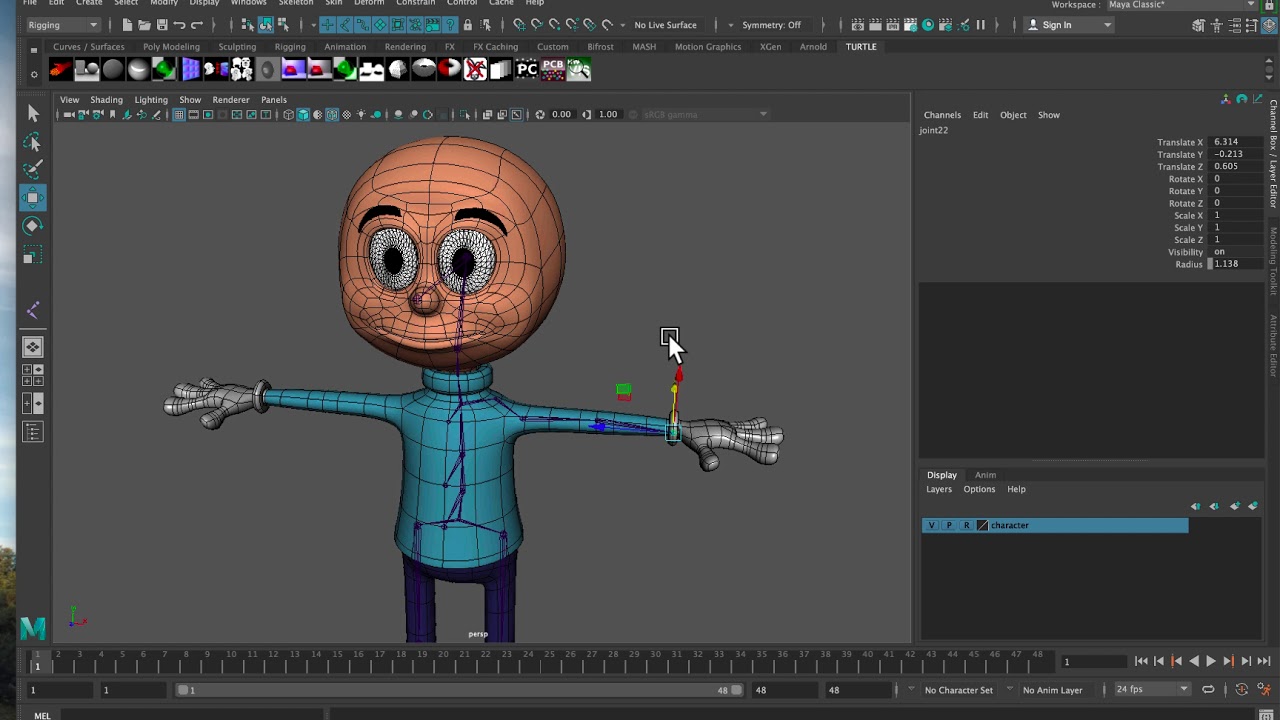
Task: Save scene using floppy disk icon
Action: 162,25
